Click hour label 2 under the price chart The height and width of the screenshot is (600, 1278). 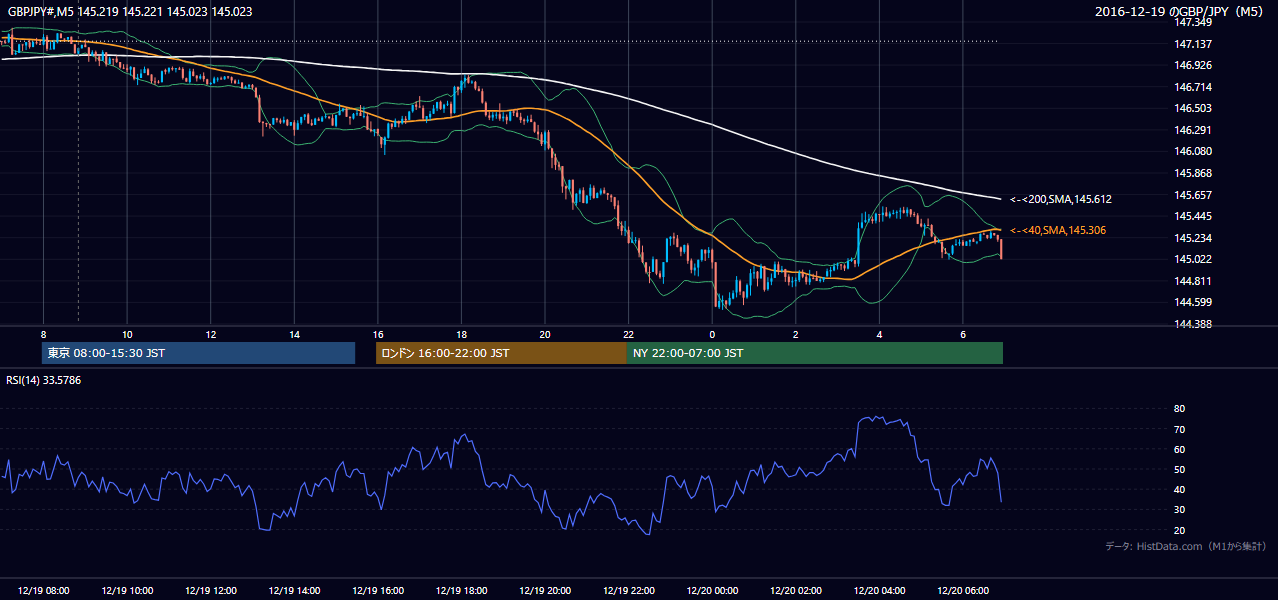click(x=795, y=334)
